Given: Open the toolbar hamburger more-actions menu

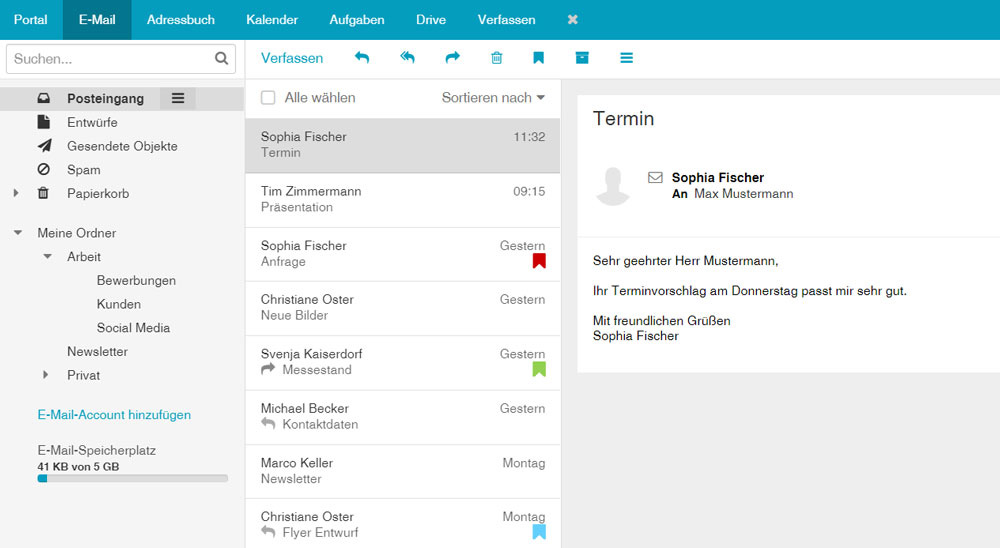Looking at the screenshot, I should 626,58.
